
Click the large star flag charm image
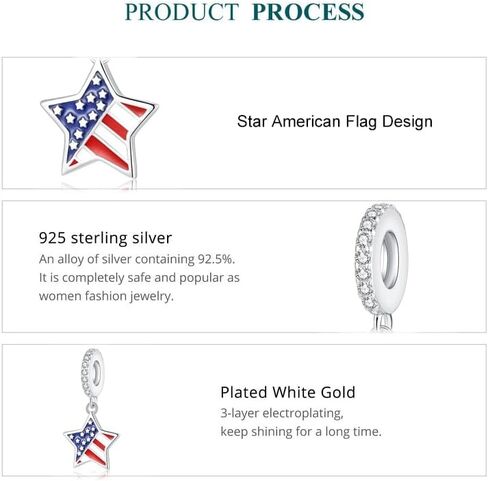99,120
